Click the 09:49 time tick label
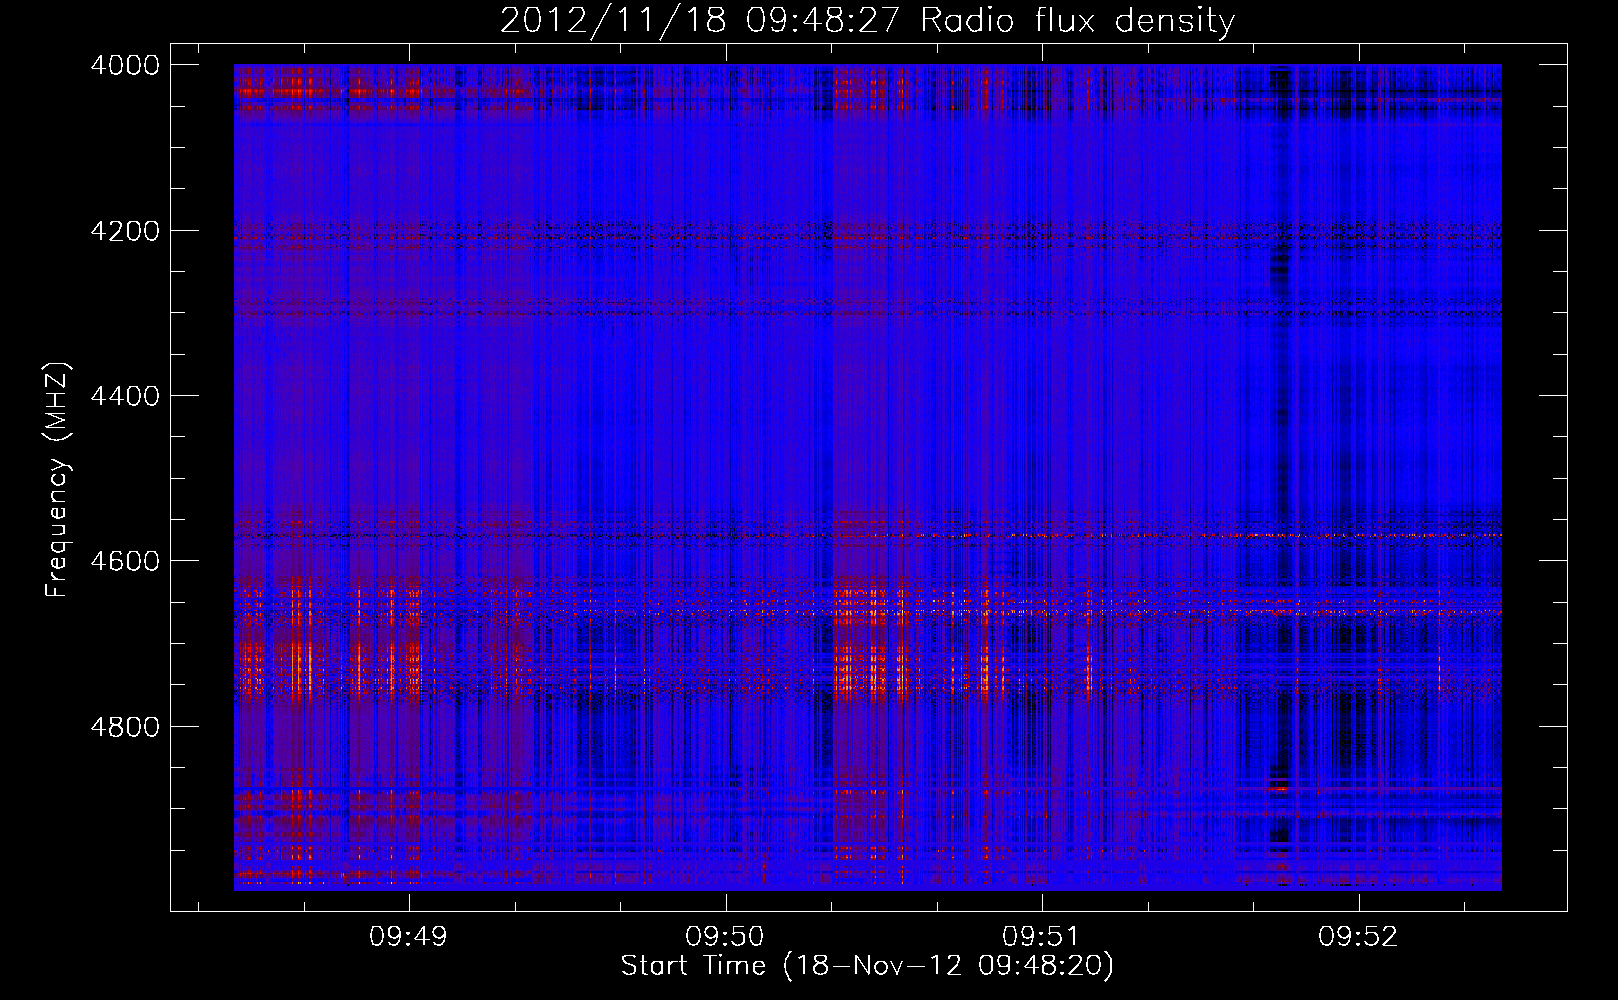 click(408, 937)
